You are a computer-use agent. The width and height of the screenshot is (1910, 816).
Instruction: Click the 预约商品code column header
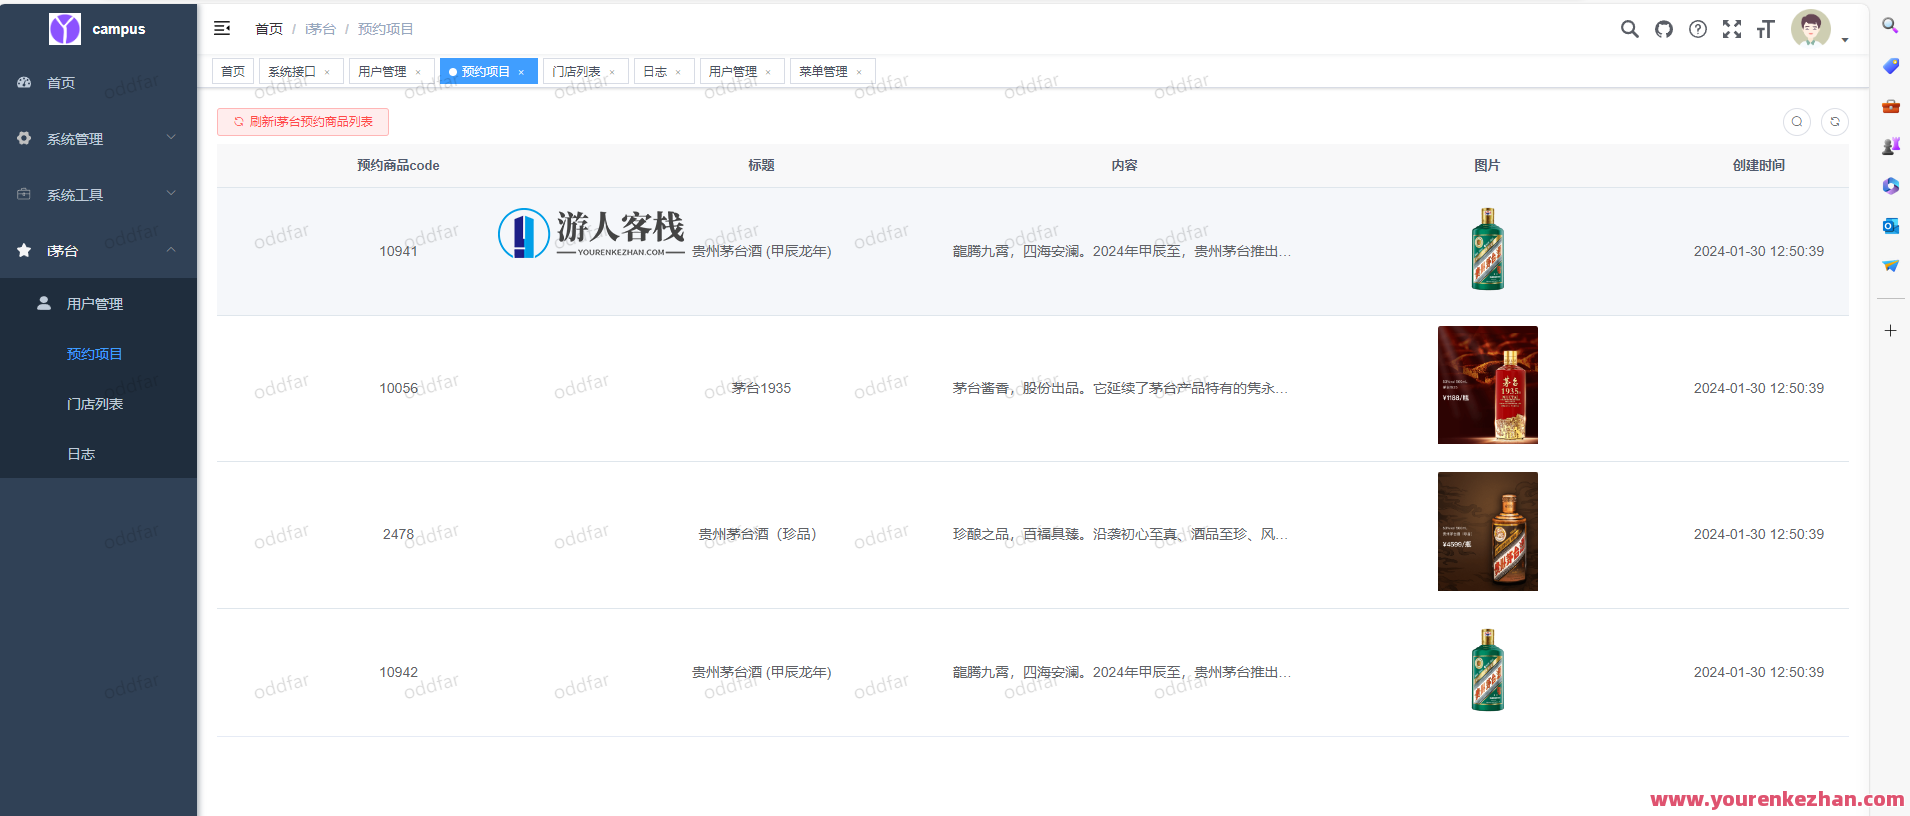pyautogui.click(x=398, y=165)
